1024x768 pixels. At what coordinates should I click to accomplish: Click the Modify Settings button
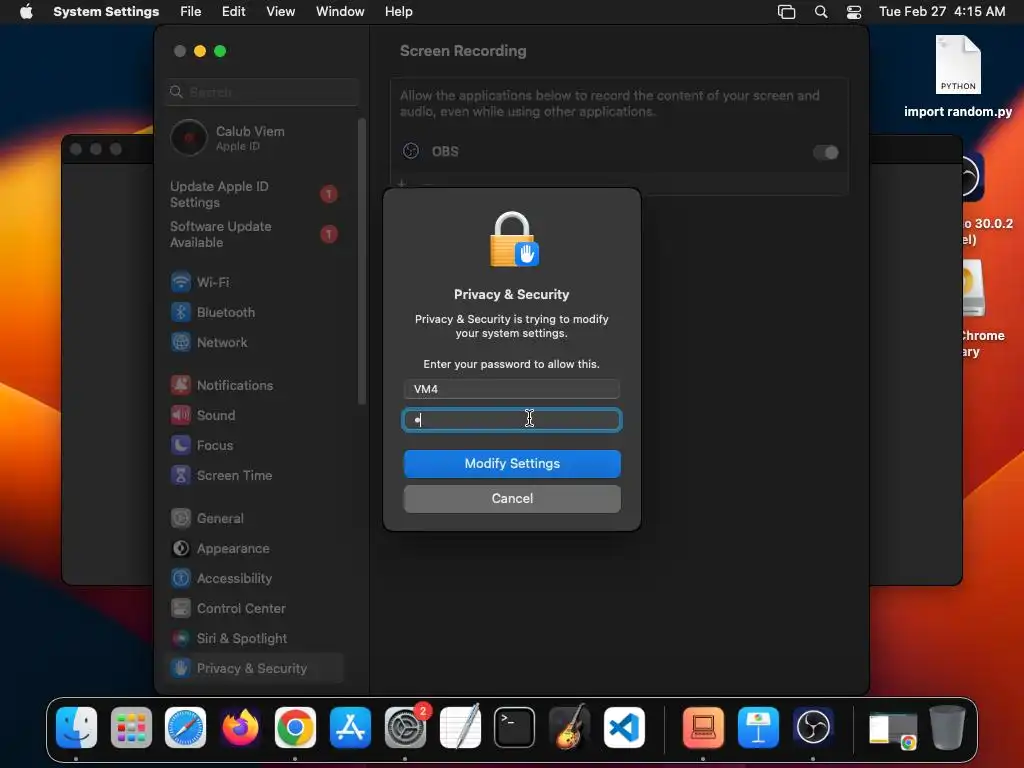click(x=512, y=464)
